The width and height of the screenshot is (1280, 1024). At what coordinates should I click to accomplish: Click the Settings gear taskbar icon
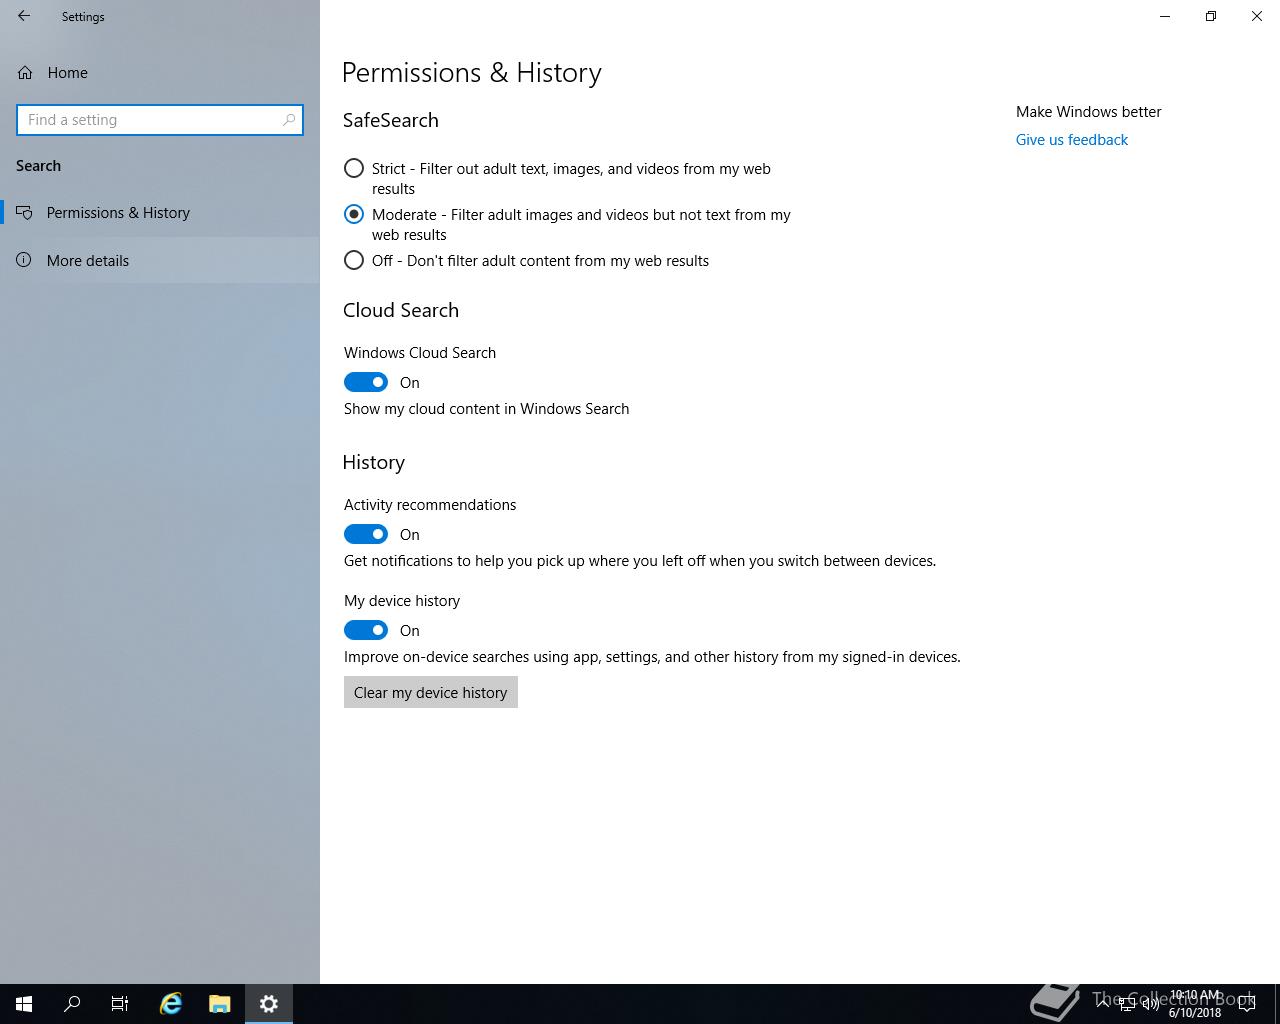pos(269,1004)
